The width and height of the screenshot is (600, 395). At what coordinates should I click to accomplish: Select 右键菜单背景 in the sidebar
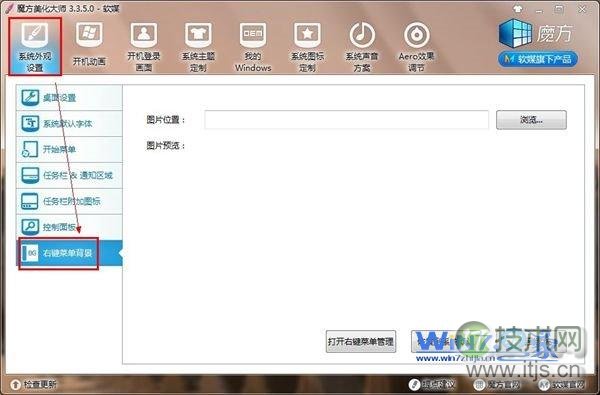(69, 253)
